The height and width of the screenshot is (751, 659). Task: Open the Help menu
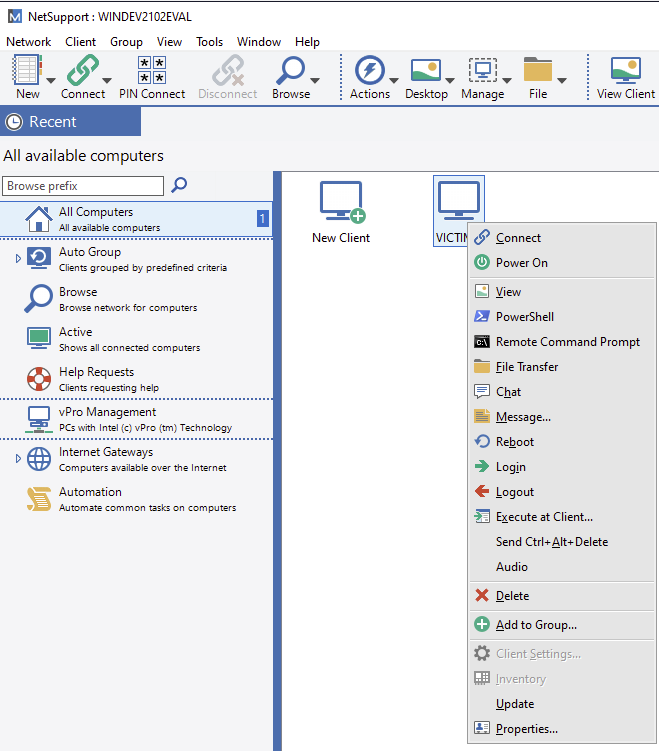307,42
